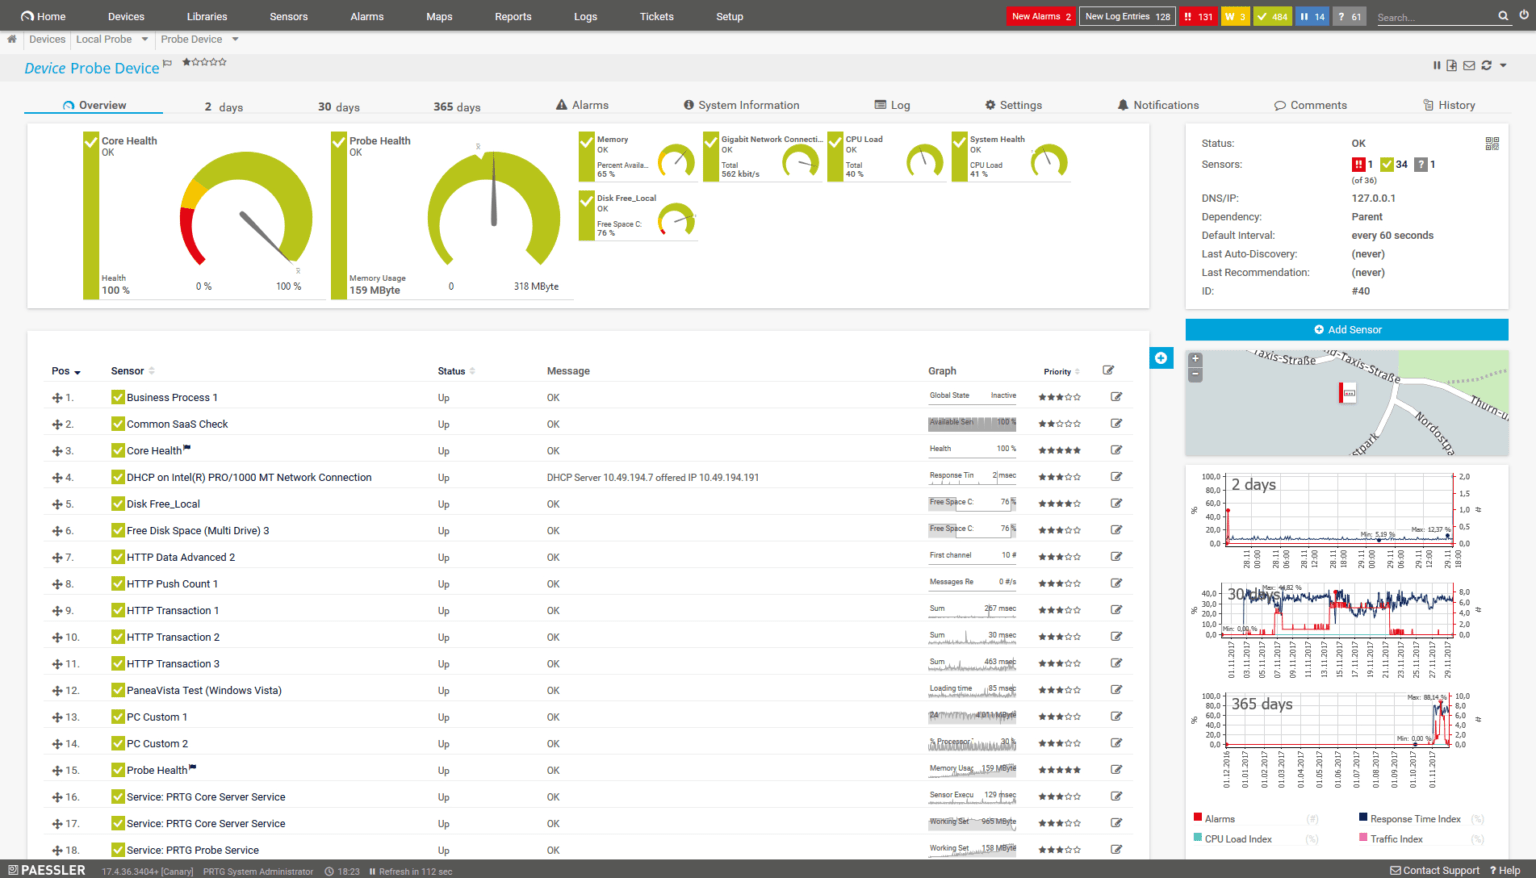
Task: Open the Setup menu
Action: click(729, 16)
